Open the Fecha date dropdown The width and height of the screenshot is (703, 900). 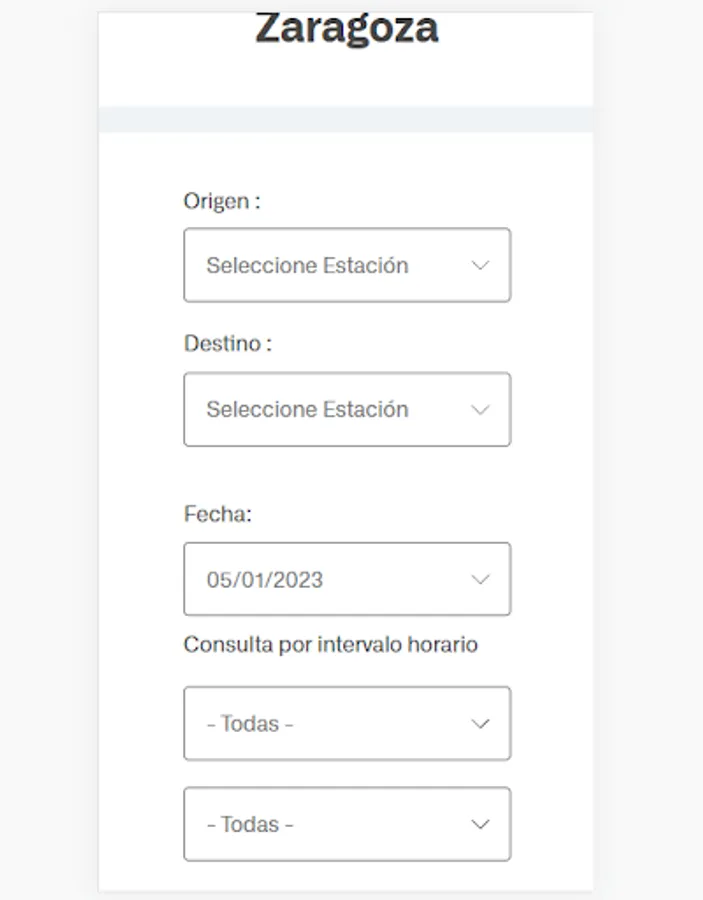tap(347, 579)
